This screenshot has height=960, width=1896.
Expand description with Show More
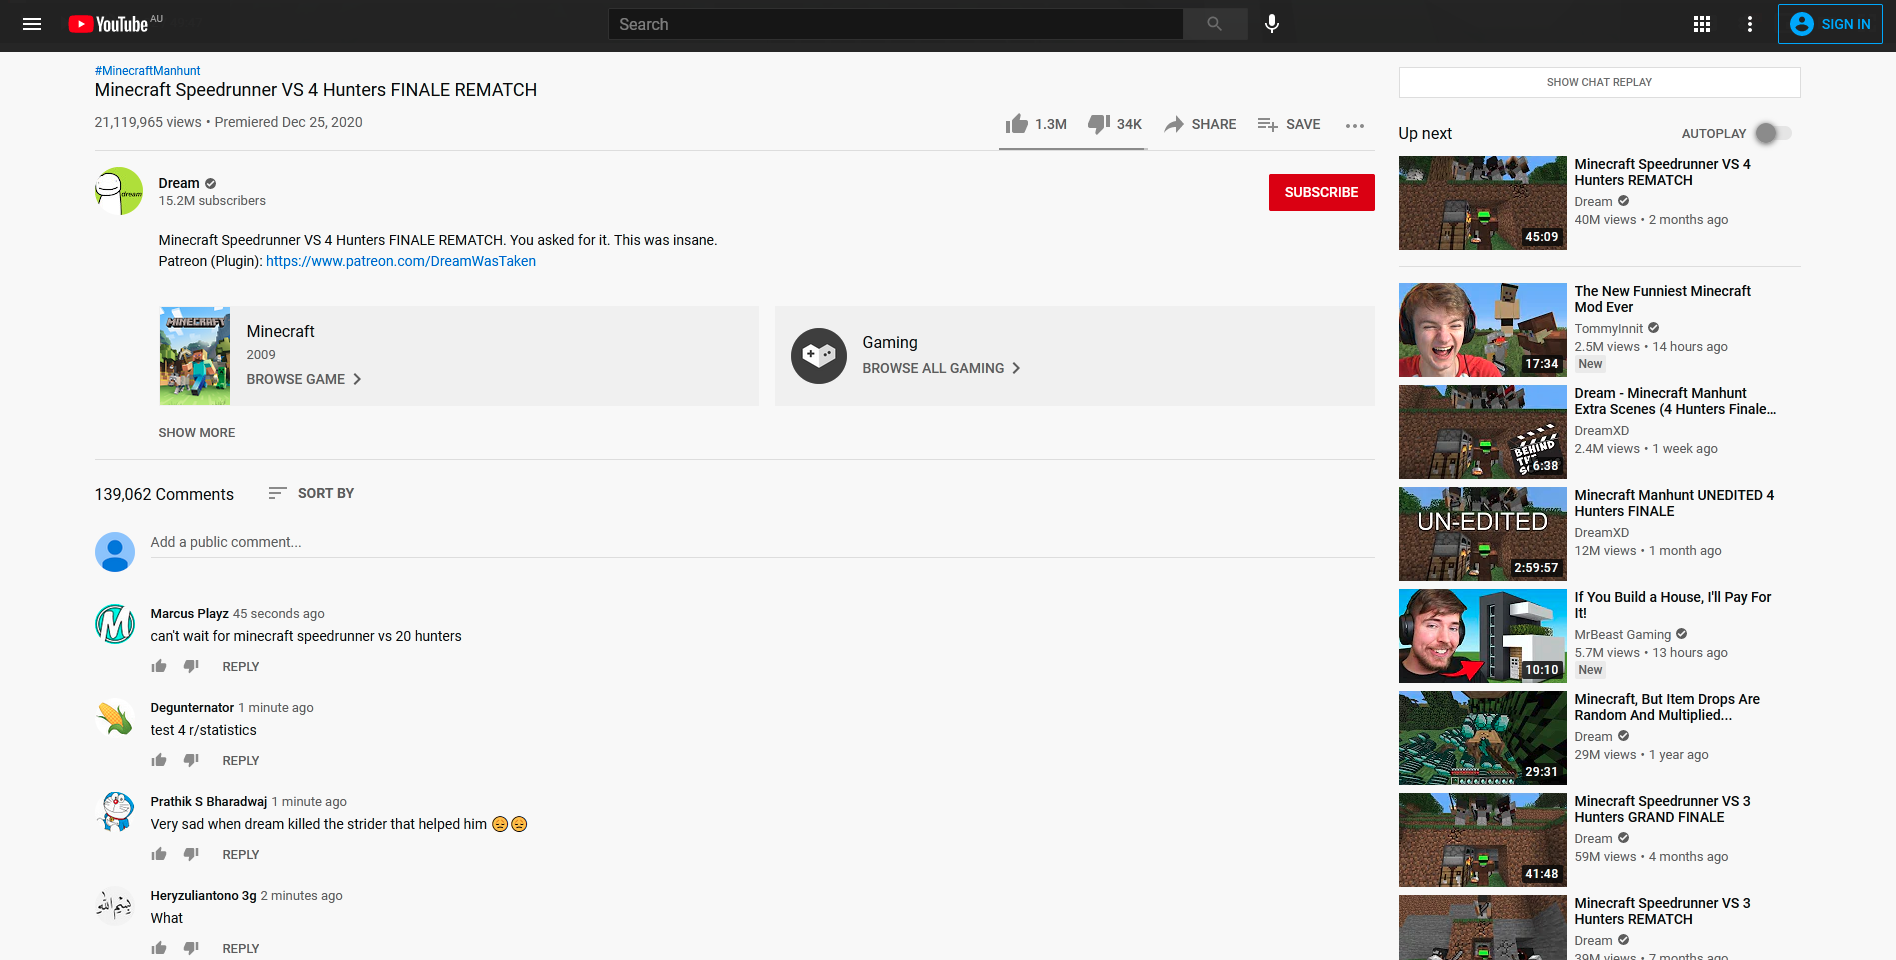click(x=197, y=433)
